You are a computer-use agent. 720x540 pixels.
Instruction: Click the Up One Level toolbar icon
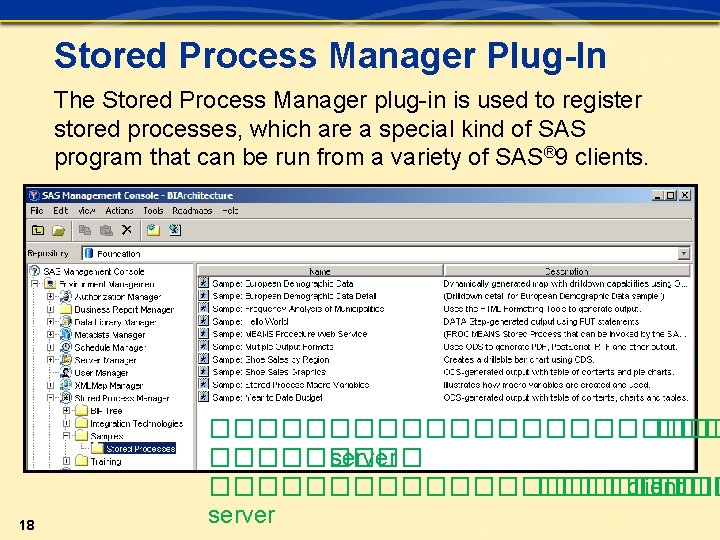pos(38,230)
